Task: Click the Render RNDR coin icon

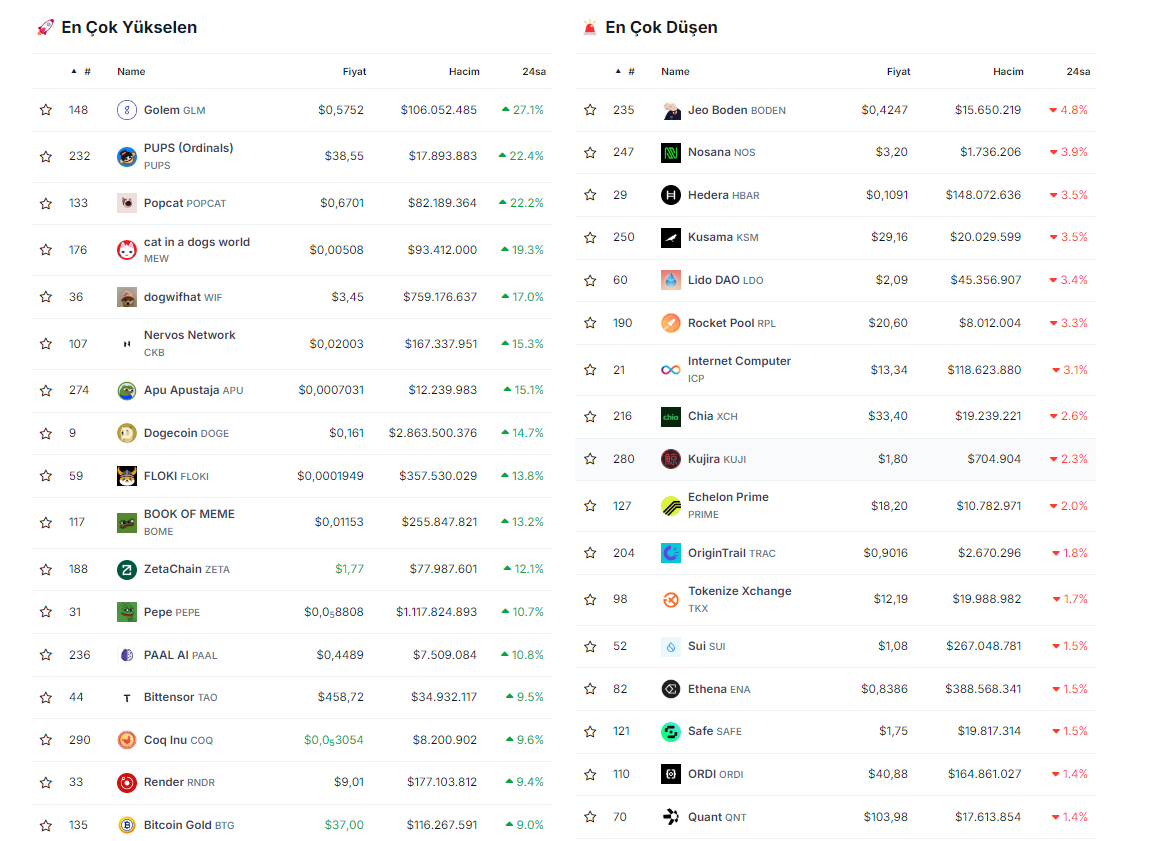Action: [127, 782]
